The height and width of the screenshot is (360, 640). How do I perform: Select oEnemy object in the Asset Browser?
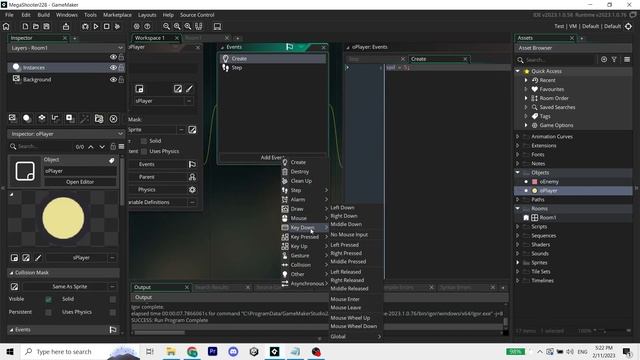tap(549, 182)
